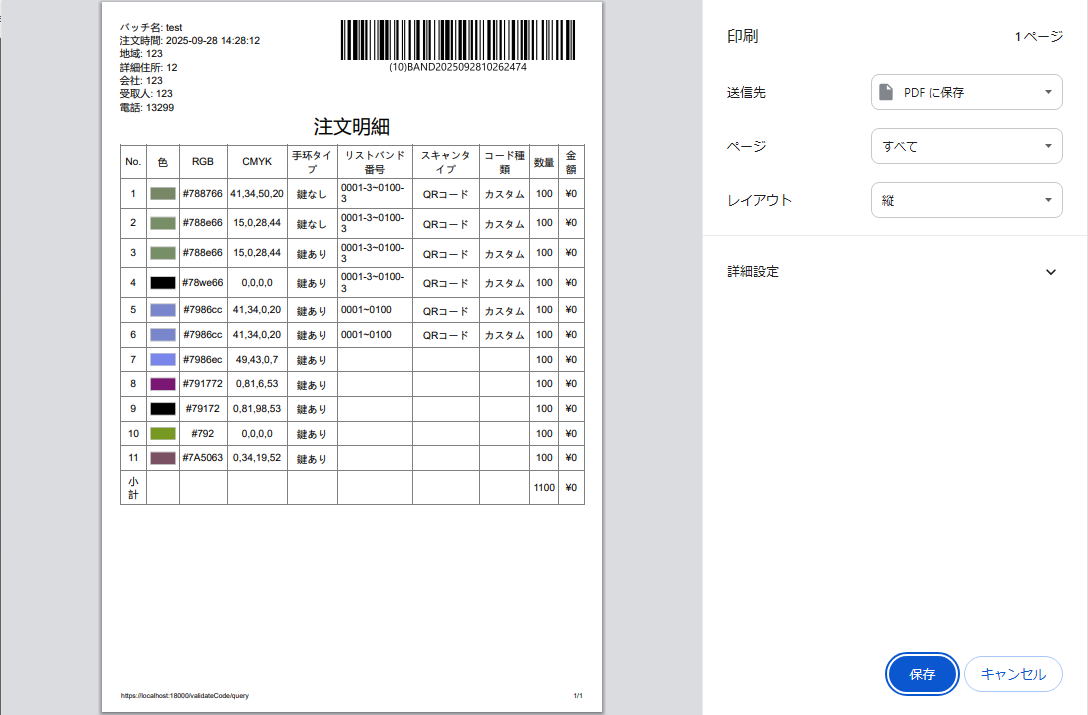The image size is (1088, 715).
Task: Click the color swatch in row 1 (#788766)
Action: click(163, 193)
